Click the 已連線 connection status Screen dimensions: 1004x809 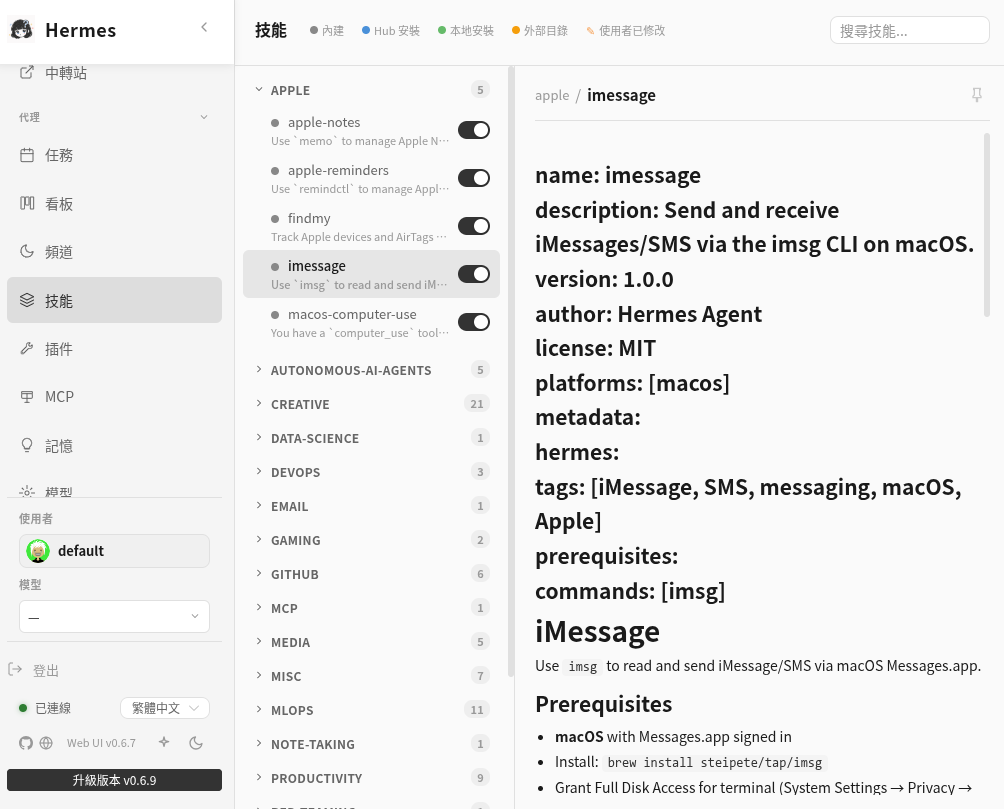[45, 708]
